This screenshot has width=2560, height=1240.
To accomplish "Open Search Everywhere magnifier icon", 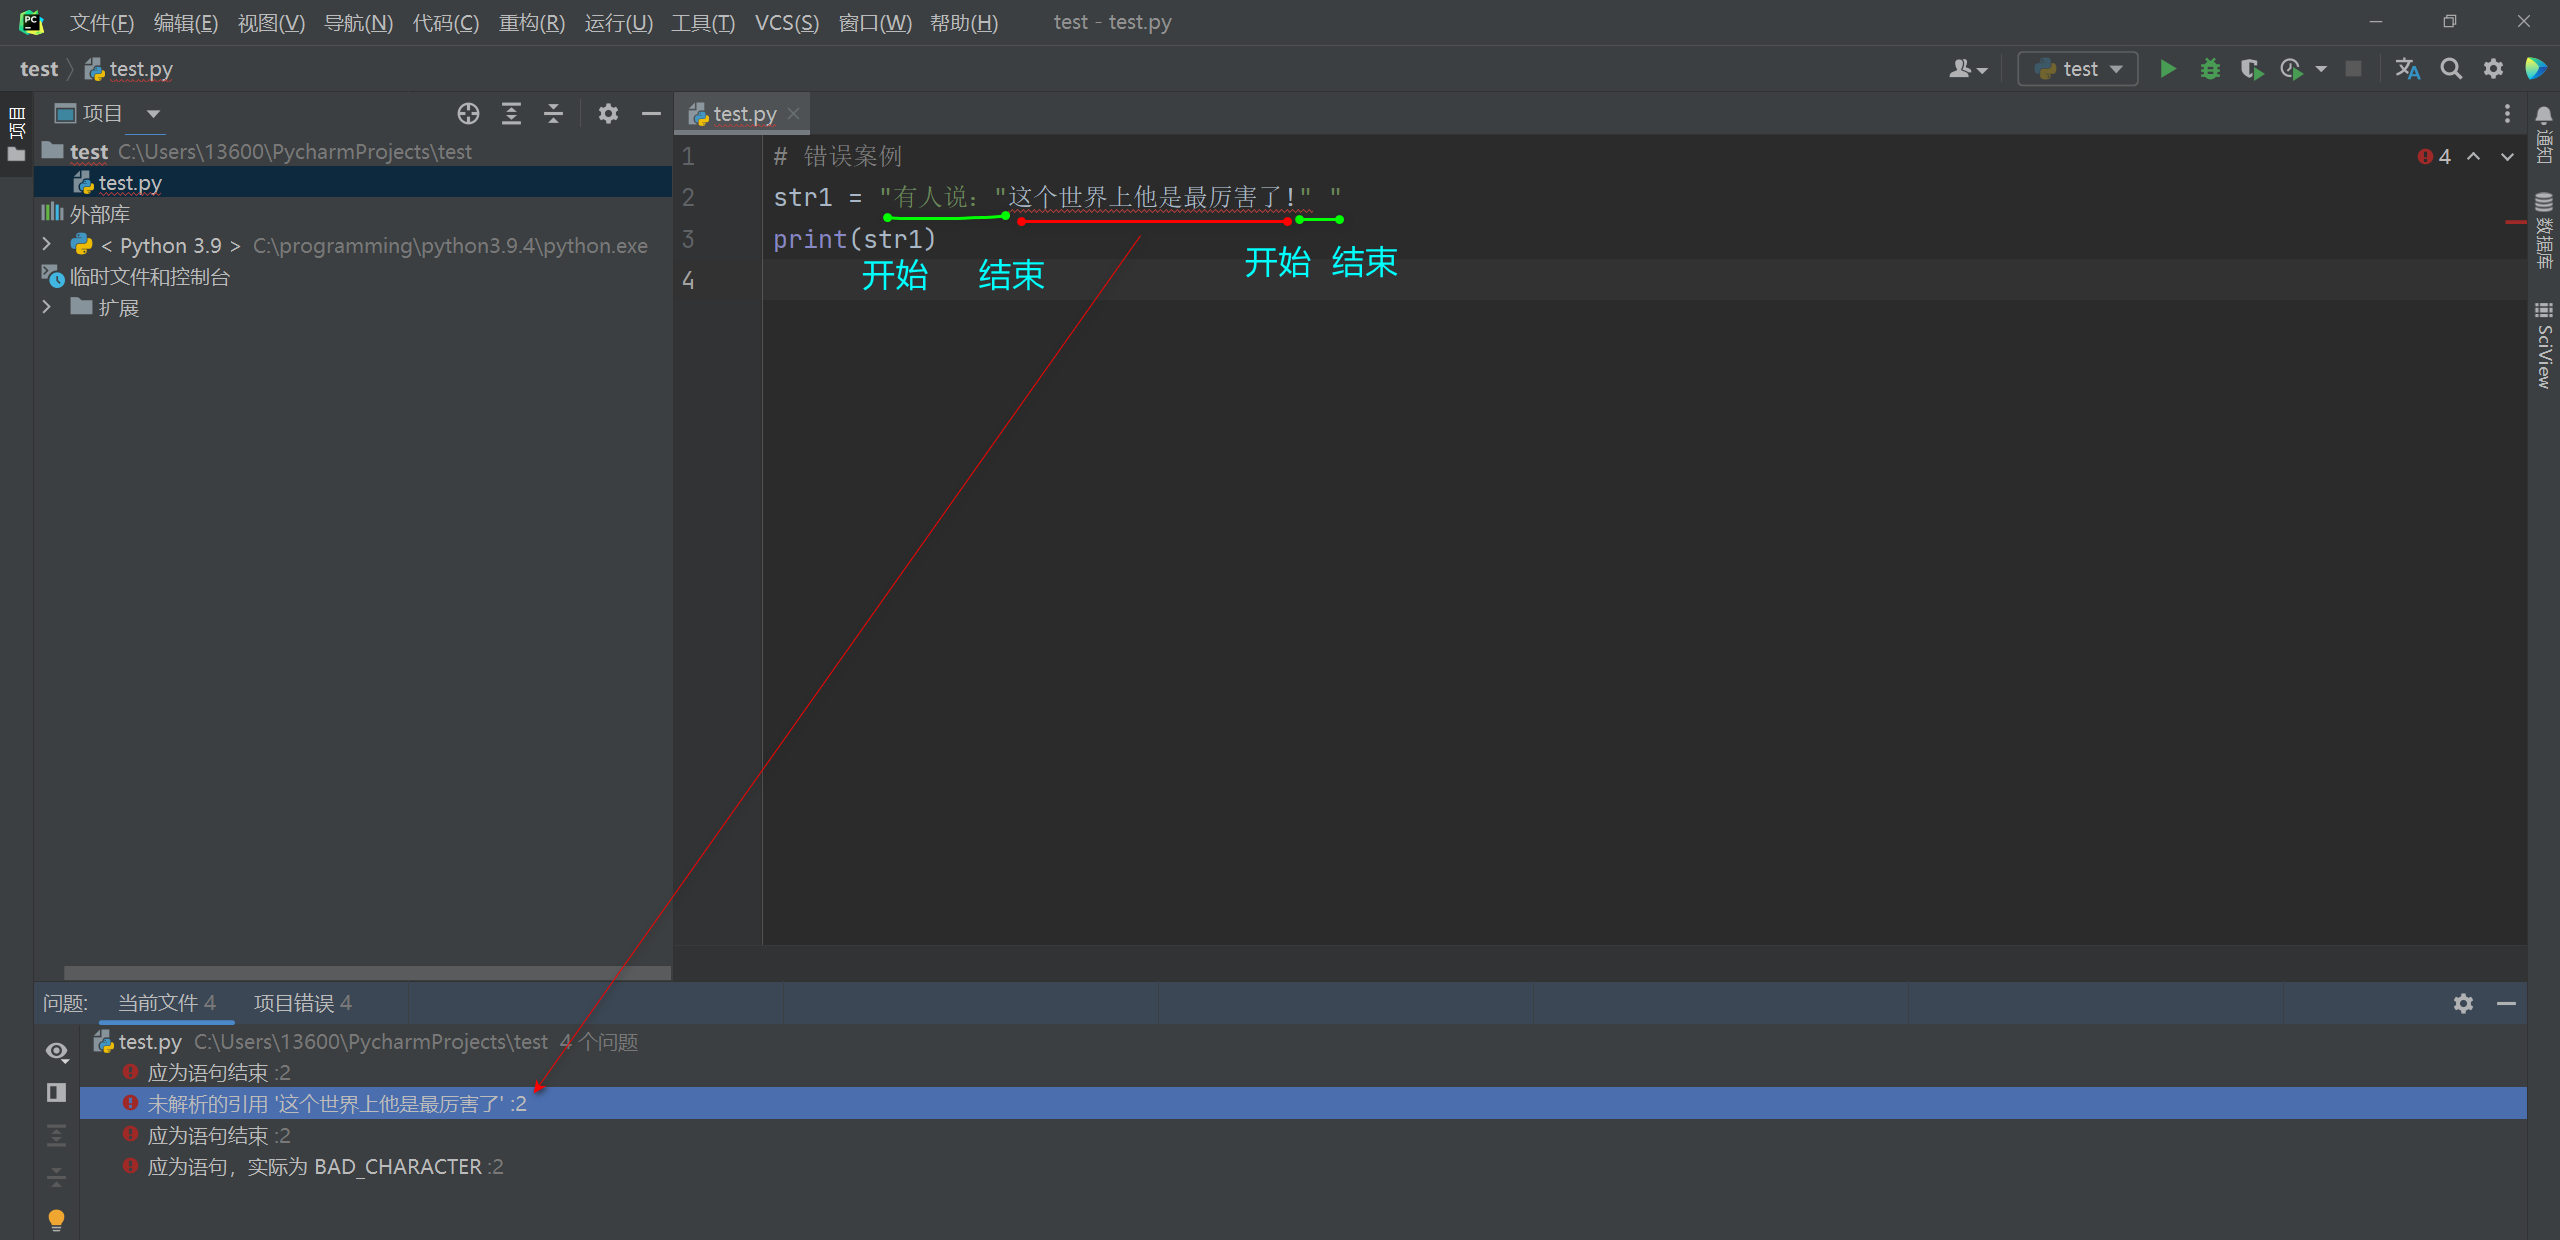I will (x=2450, y=69).
